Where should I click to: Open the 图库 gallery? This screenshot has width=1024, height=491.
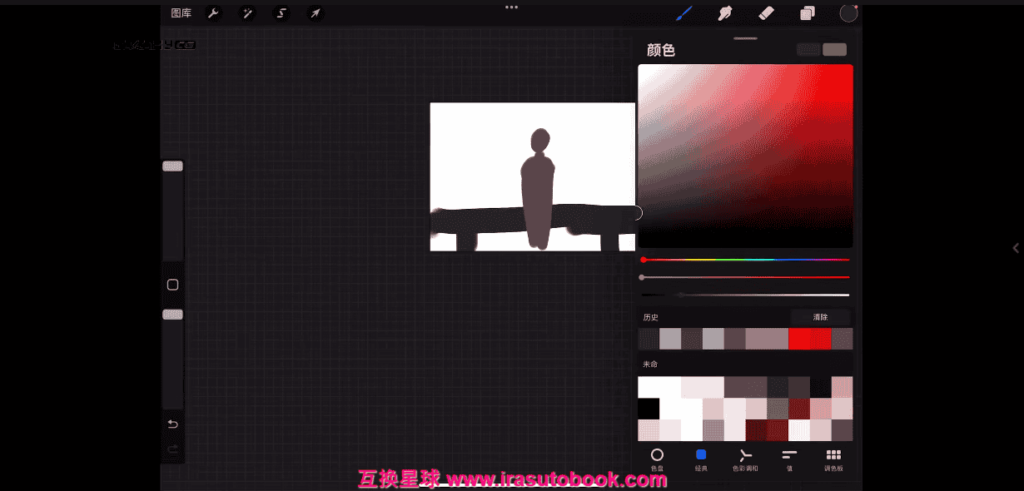pyautogui.click(x=181, y=13)
